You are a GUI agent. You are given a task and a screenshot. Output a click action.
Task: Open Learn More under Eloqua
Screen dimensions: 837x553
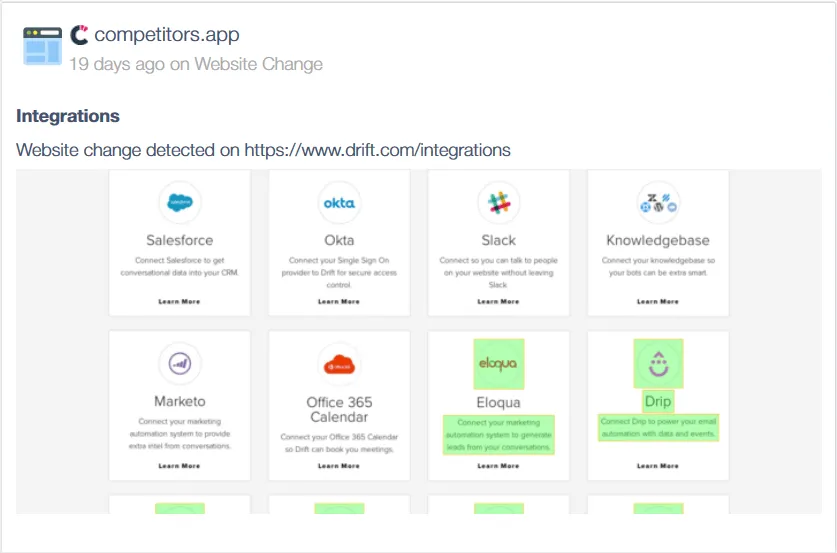point(498,466)
